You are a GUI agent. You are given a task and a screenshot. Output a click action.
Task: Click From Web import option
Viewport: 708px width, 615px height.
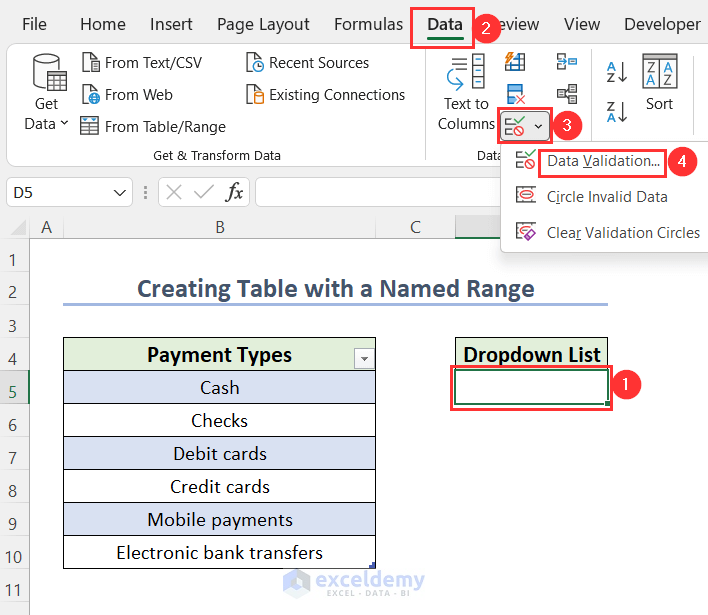click(x=127, y=94)
